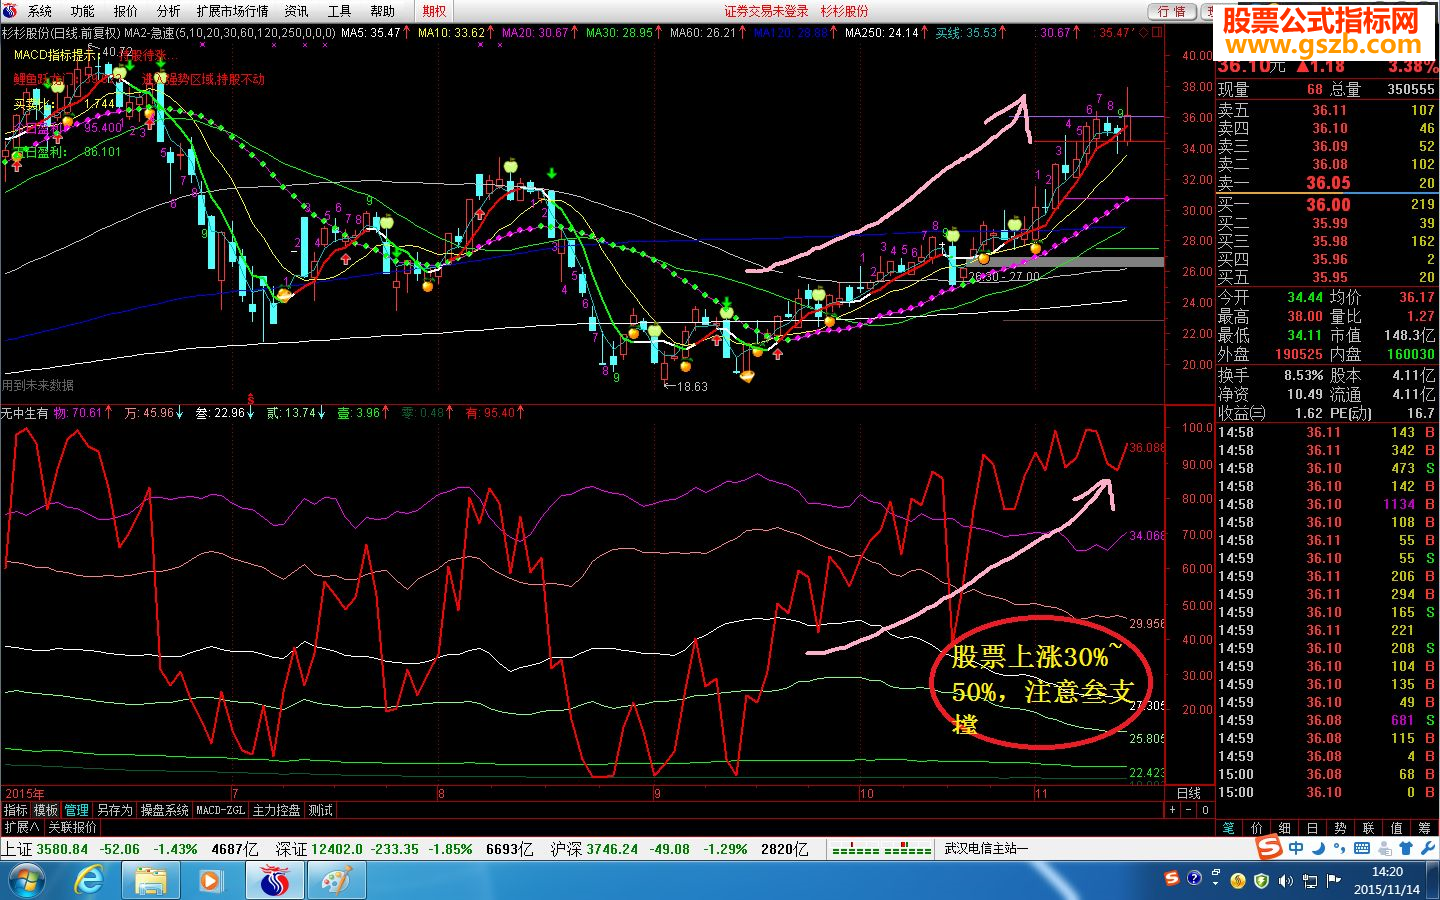Select the 联 tab under trade list
Screen dimensions: 1440x900
(x=1369, y=828)
